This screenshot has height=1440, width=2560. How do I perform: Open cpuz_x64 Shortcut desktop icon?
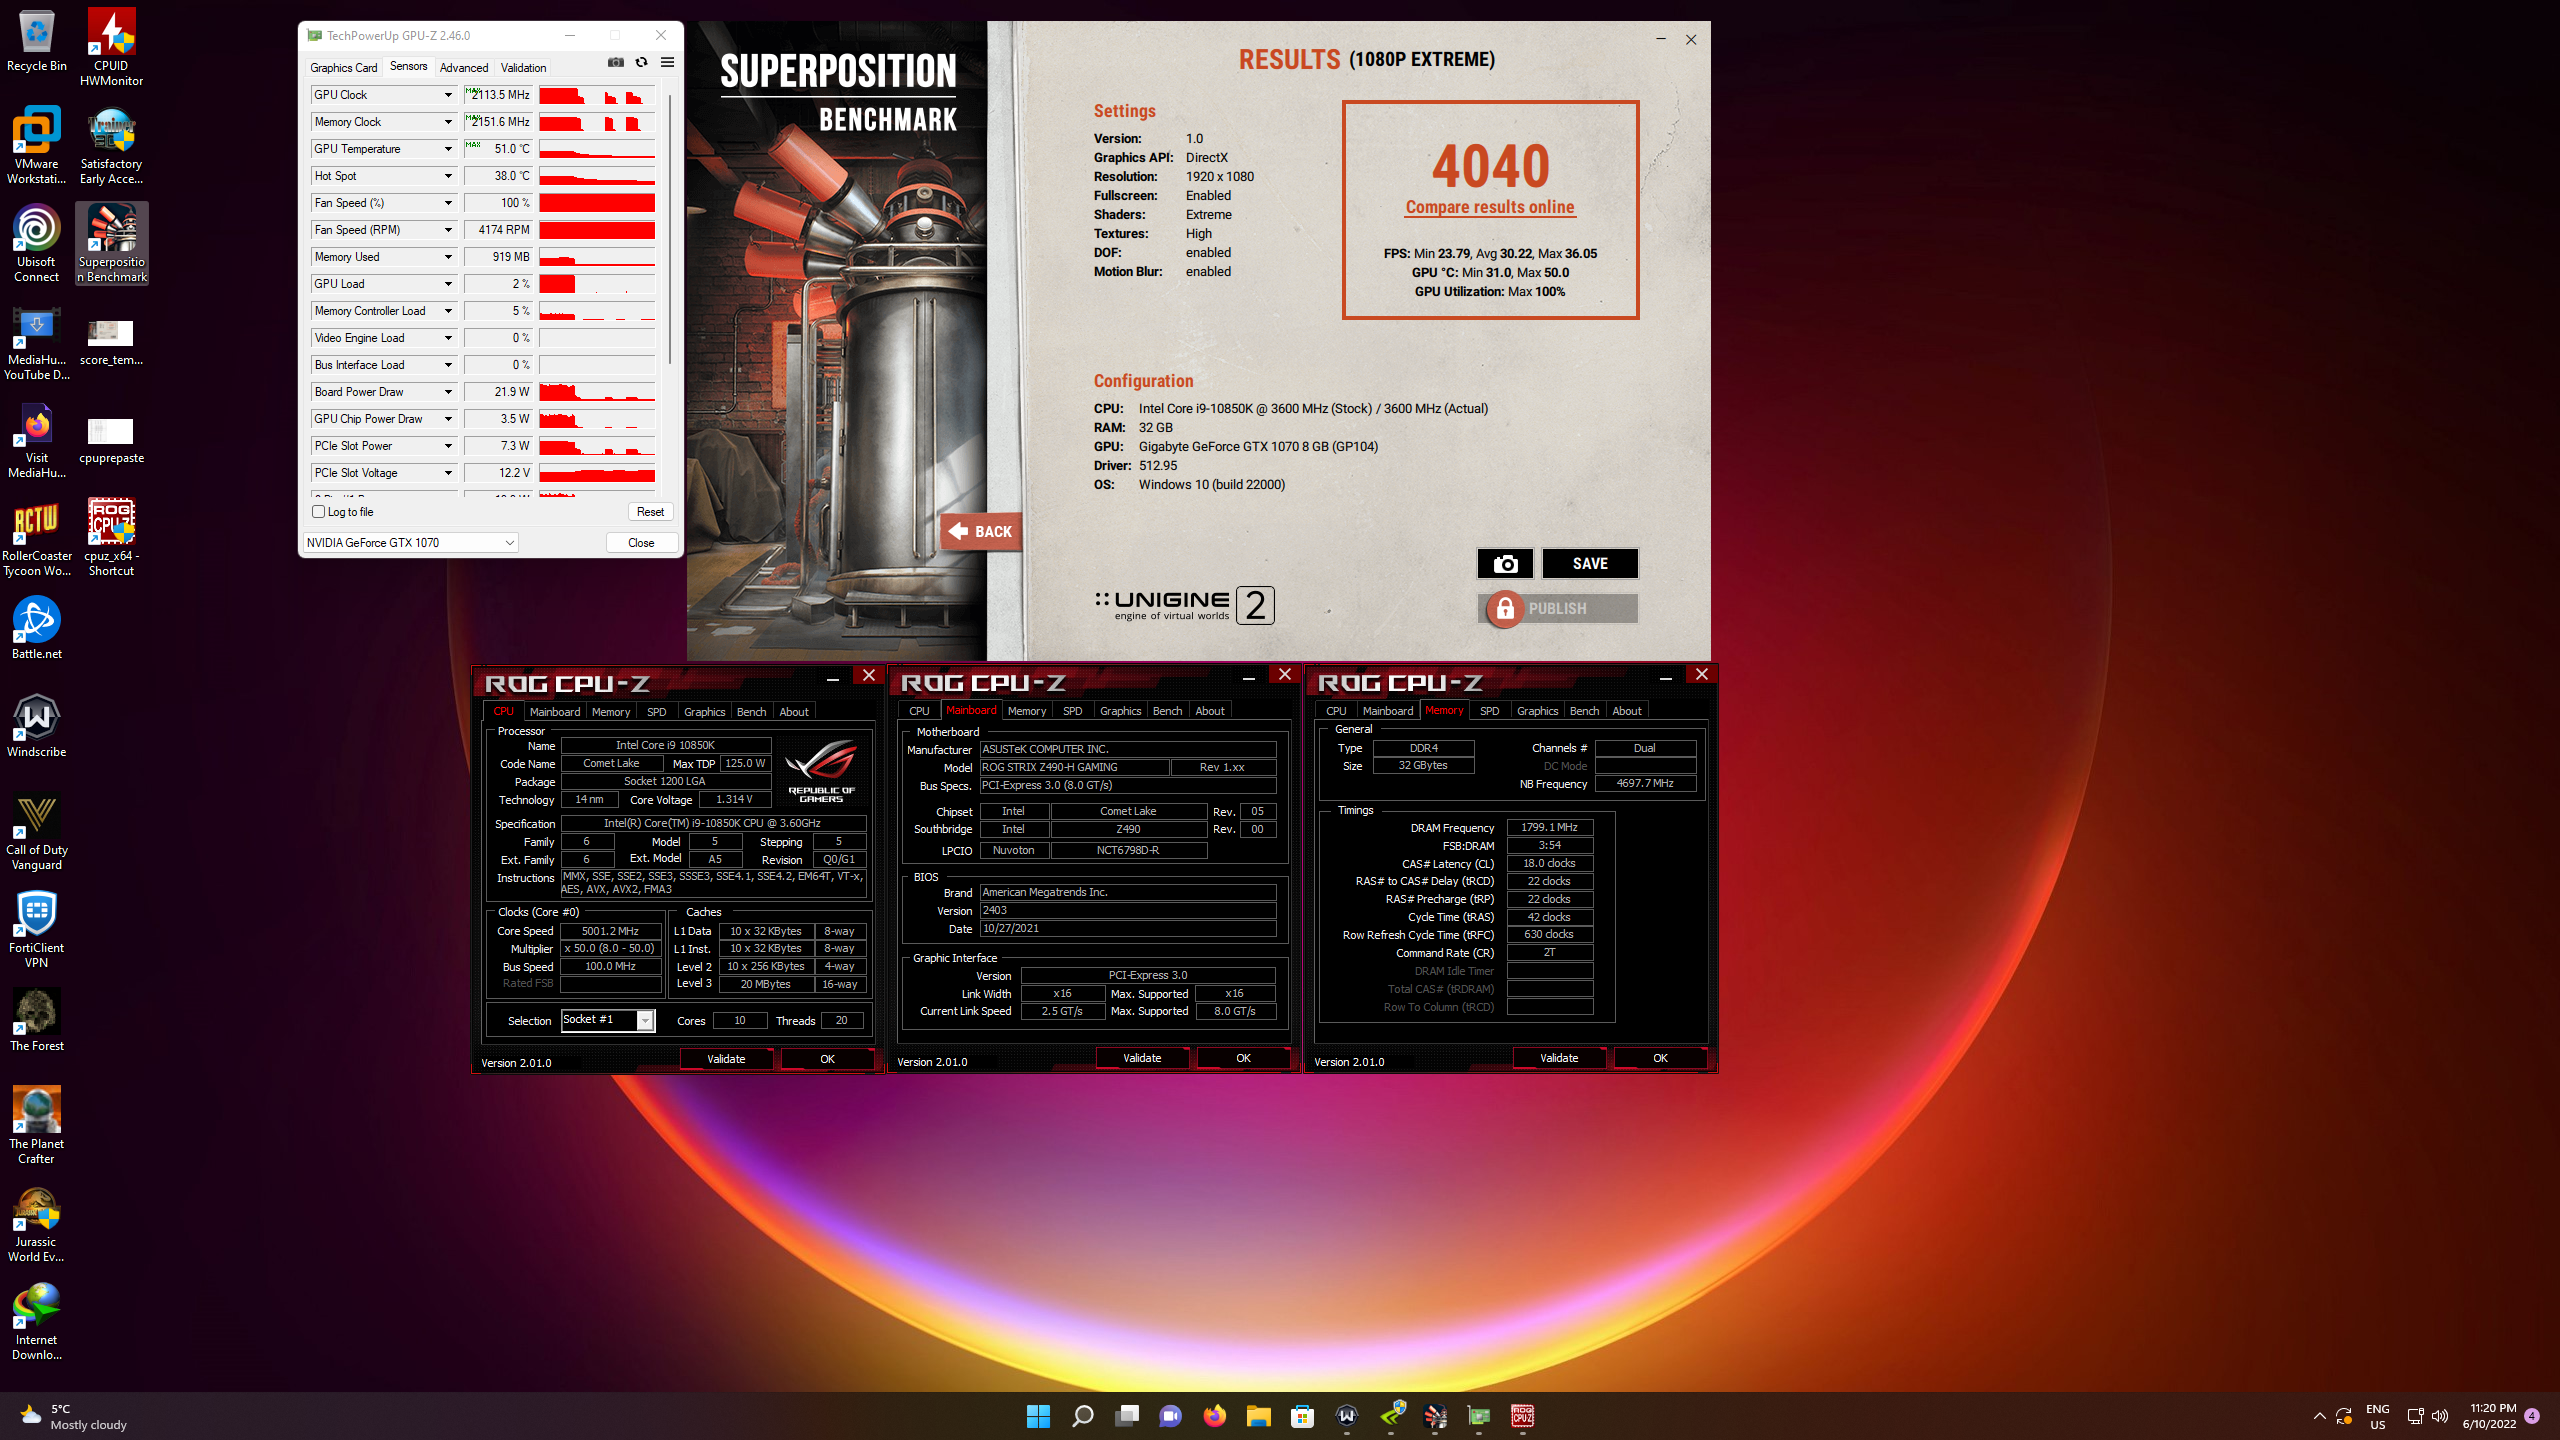tap(111, 538)
